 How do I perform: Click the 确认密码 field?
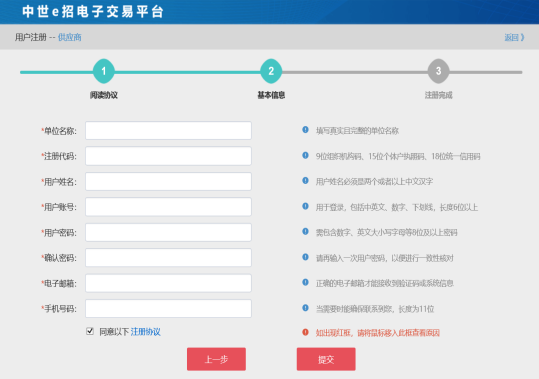(x=168, y=258)
